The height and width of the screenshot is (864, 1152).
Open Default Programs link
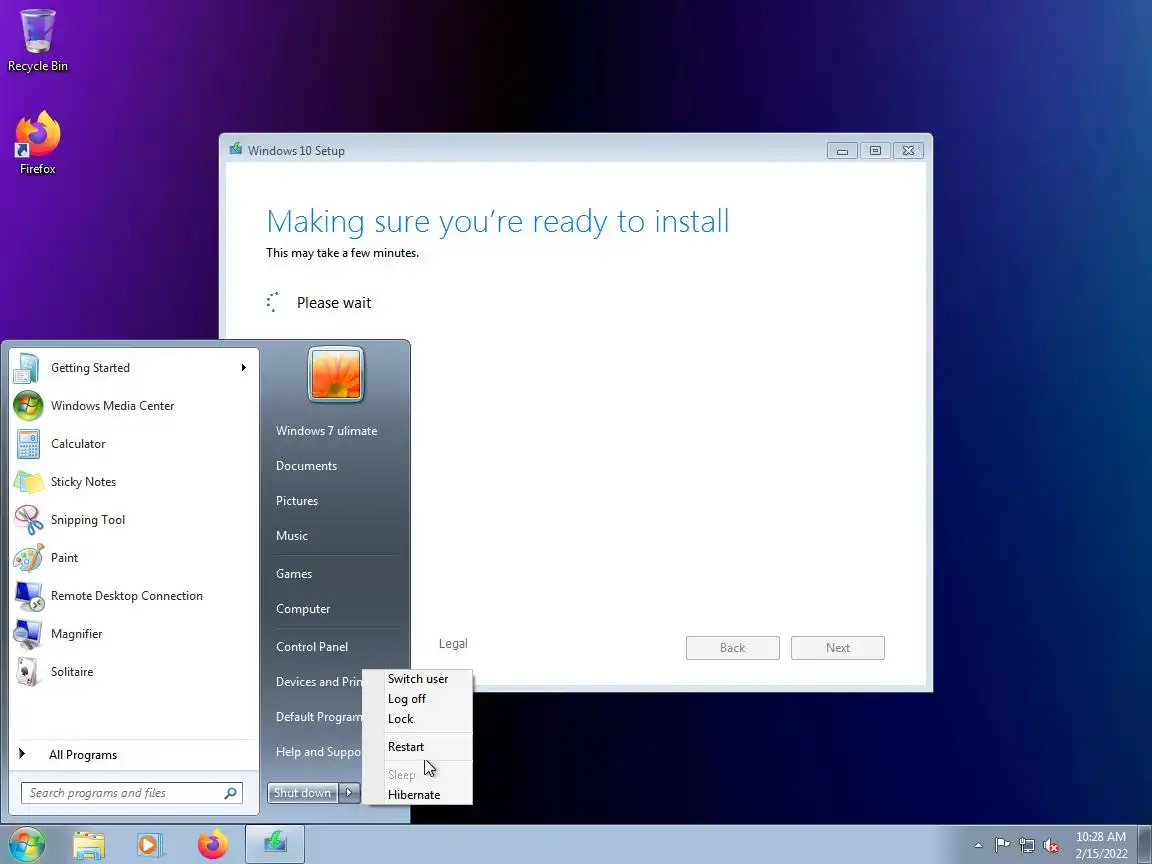tap(318, 717)
